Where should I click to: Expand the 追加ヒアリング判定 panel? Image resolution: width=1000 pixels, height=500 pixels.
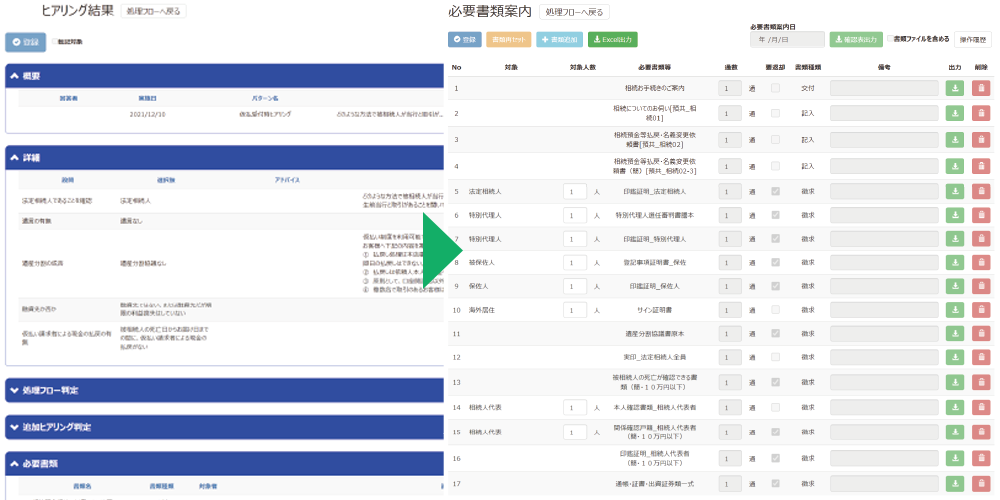pos(12,427)
